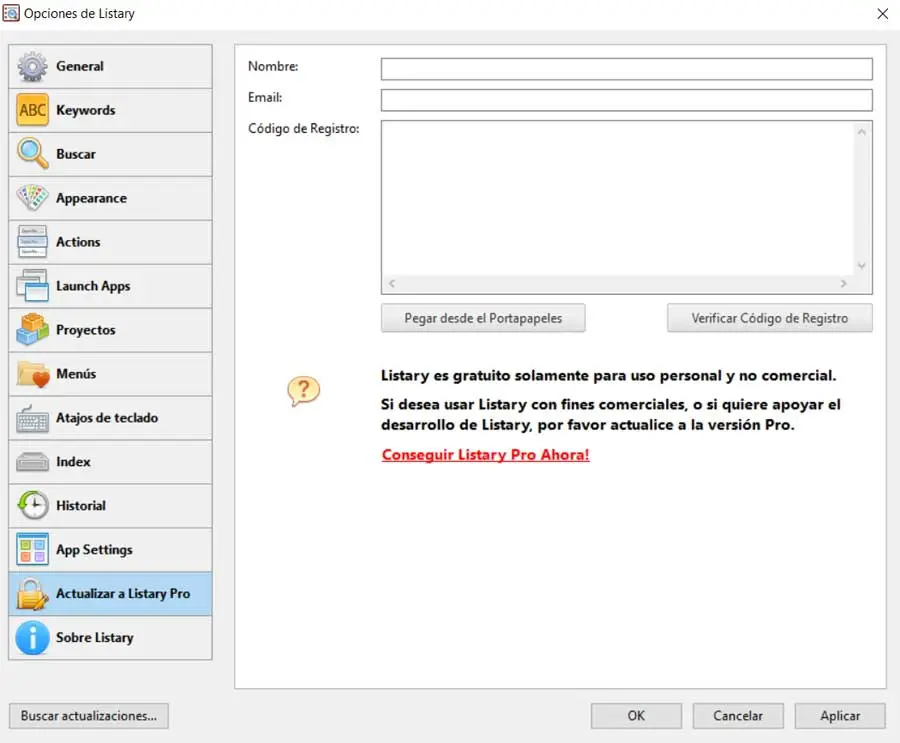Select Actualizar a Listary Pro label

point(123,594)
